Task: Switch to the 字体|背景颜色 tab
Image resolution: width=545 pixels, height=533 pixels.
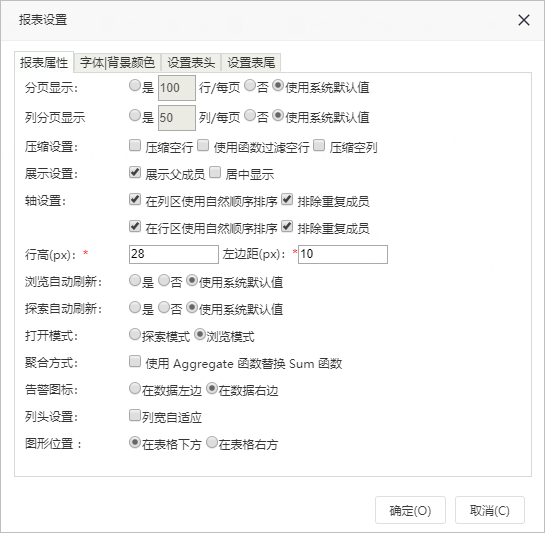Action: coord(117,63)
